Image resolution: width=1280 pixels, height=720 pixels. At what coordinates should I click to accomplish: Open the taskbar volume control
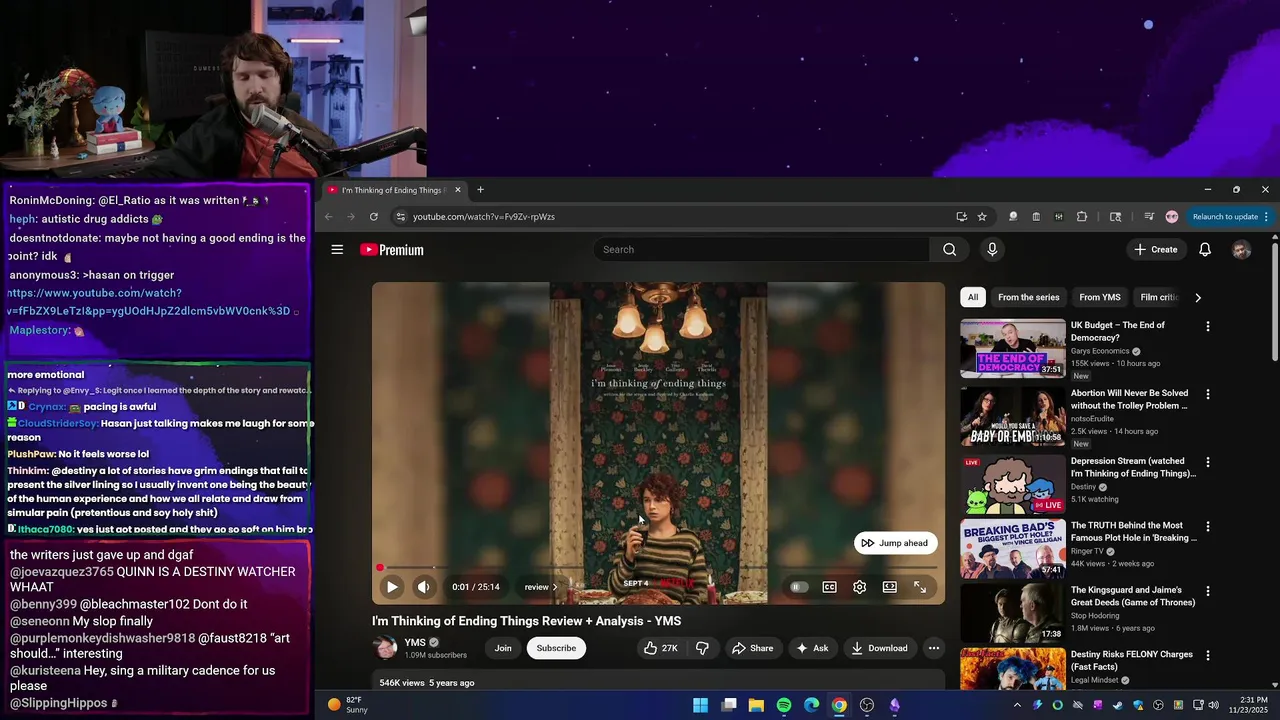click(x=1213, y=705)
